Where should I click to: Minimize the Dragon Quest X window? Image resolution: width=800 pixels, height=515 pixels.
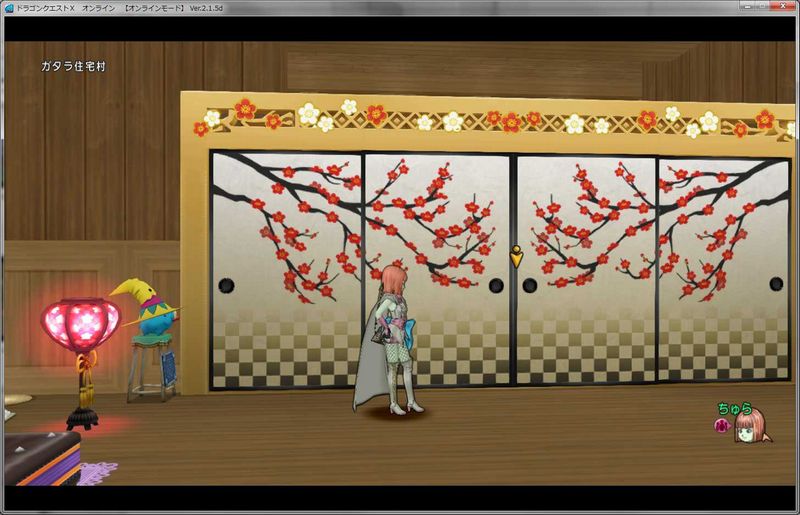tap(748, 6)
